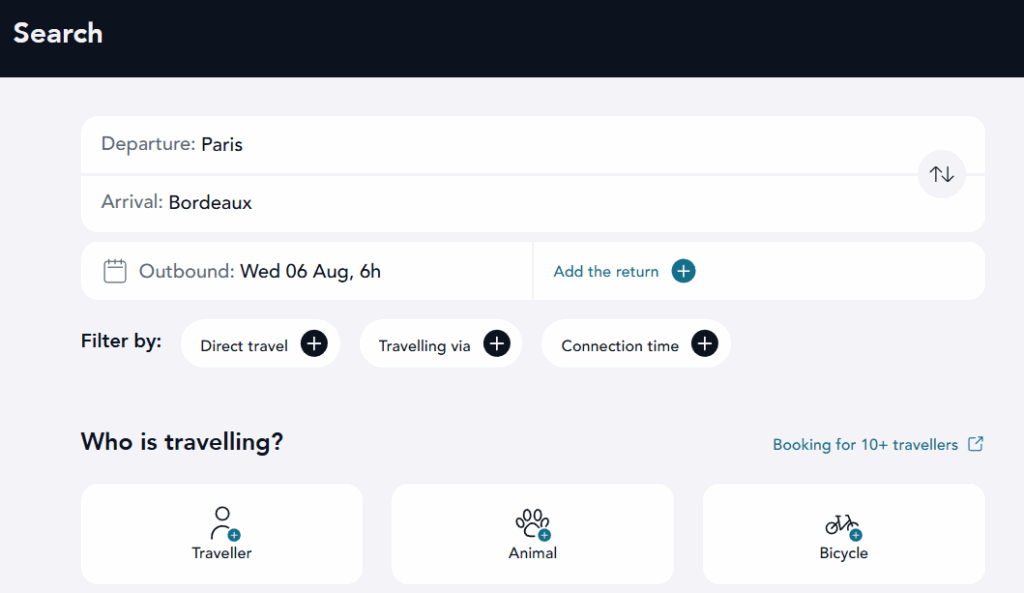Click the Bicycle icon
The image size is (1024, 593).
(843, 526)
